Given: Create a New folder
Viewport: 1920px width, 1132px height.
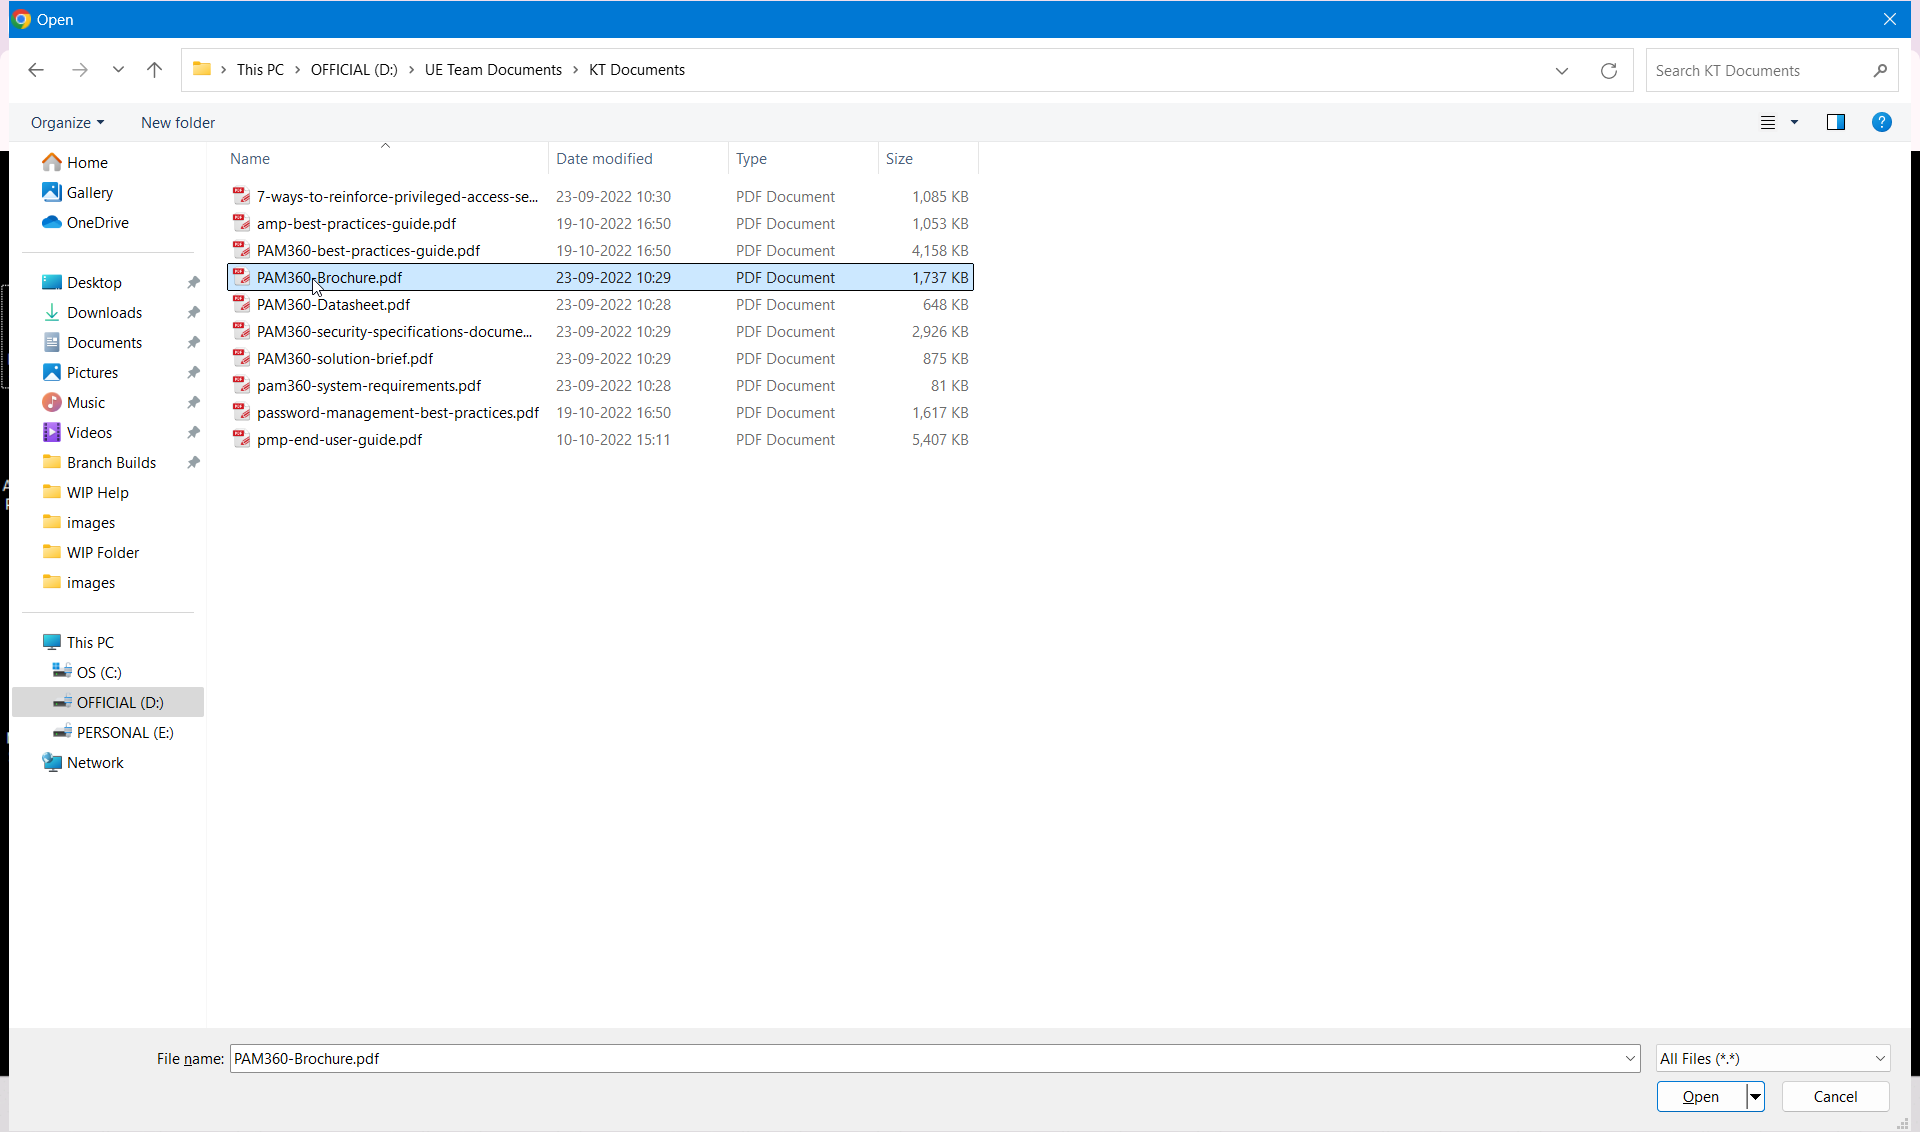Looking at the screenshot, I should pyautogui.click(x=178, y=122).
